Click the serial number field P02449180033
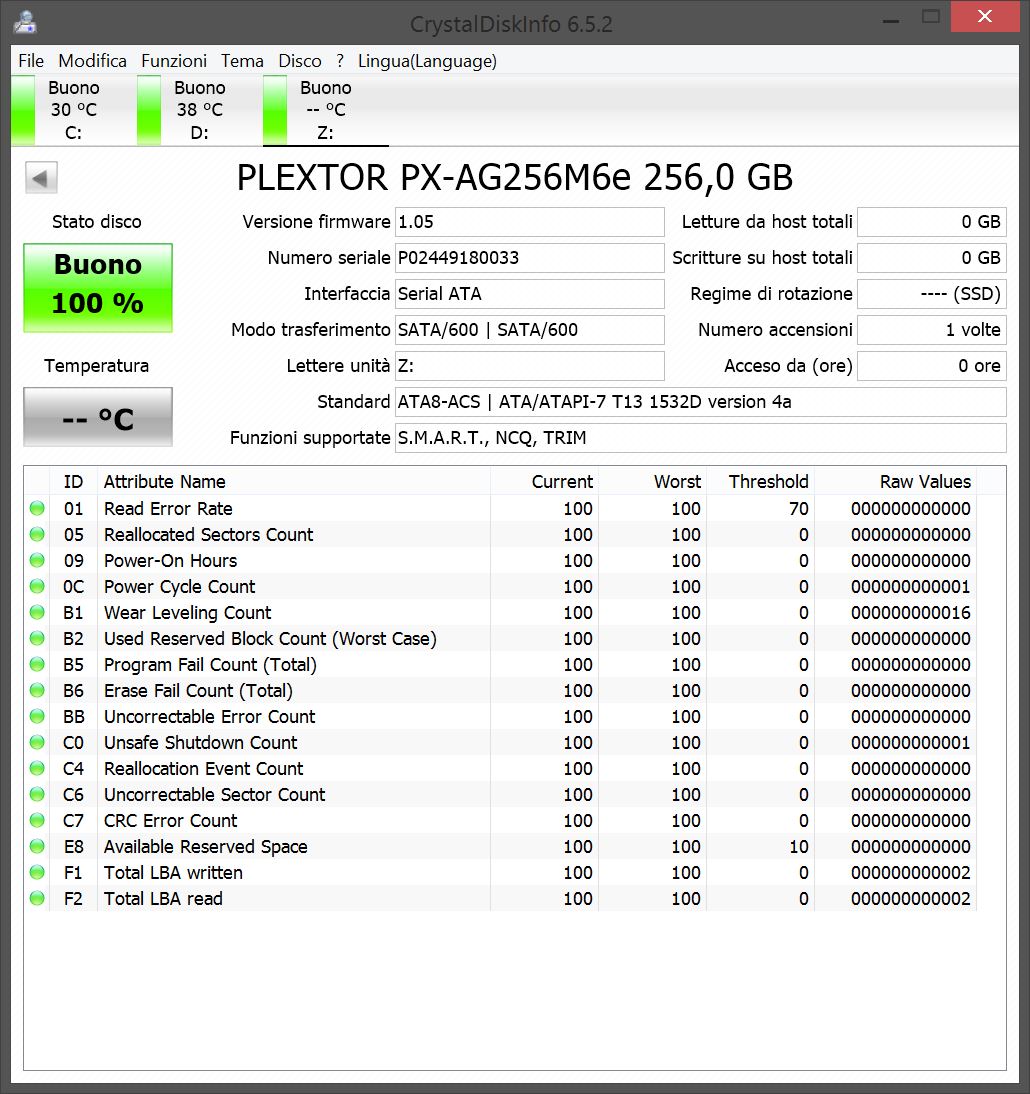This screenshot has height=1094, width=1030. pyautogui.click(x=530, y=258)
